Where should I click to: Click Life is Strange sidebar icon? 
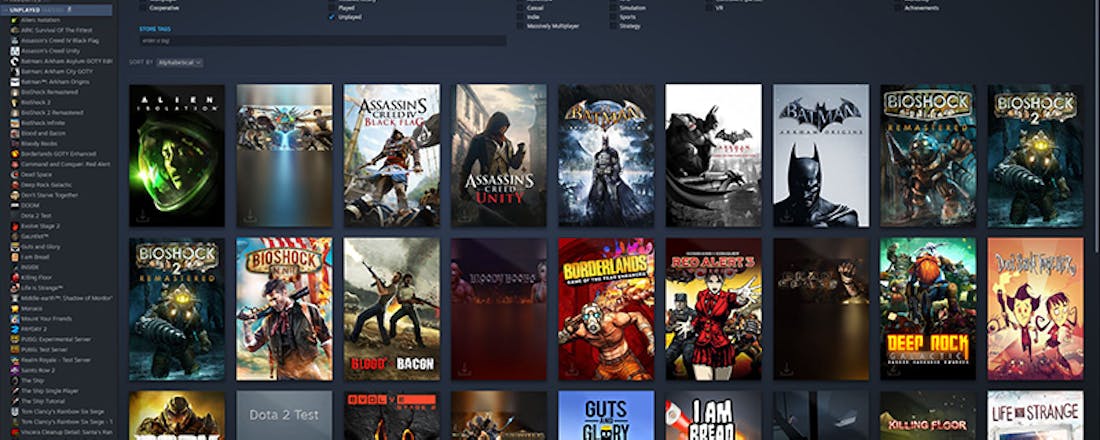click(14, 288)
